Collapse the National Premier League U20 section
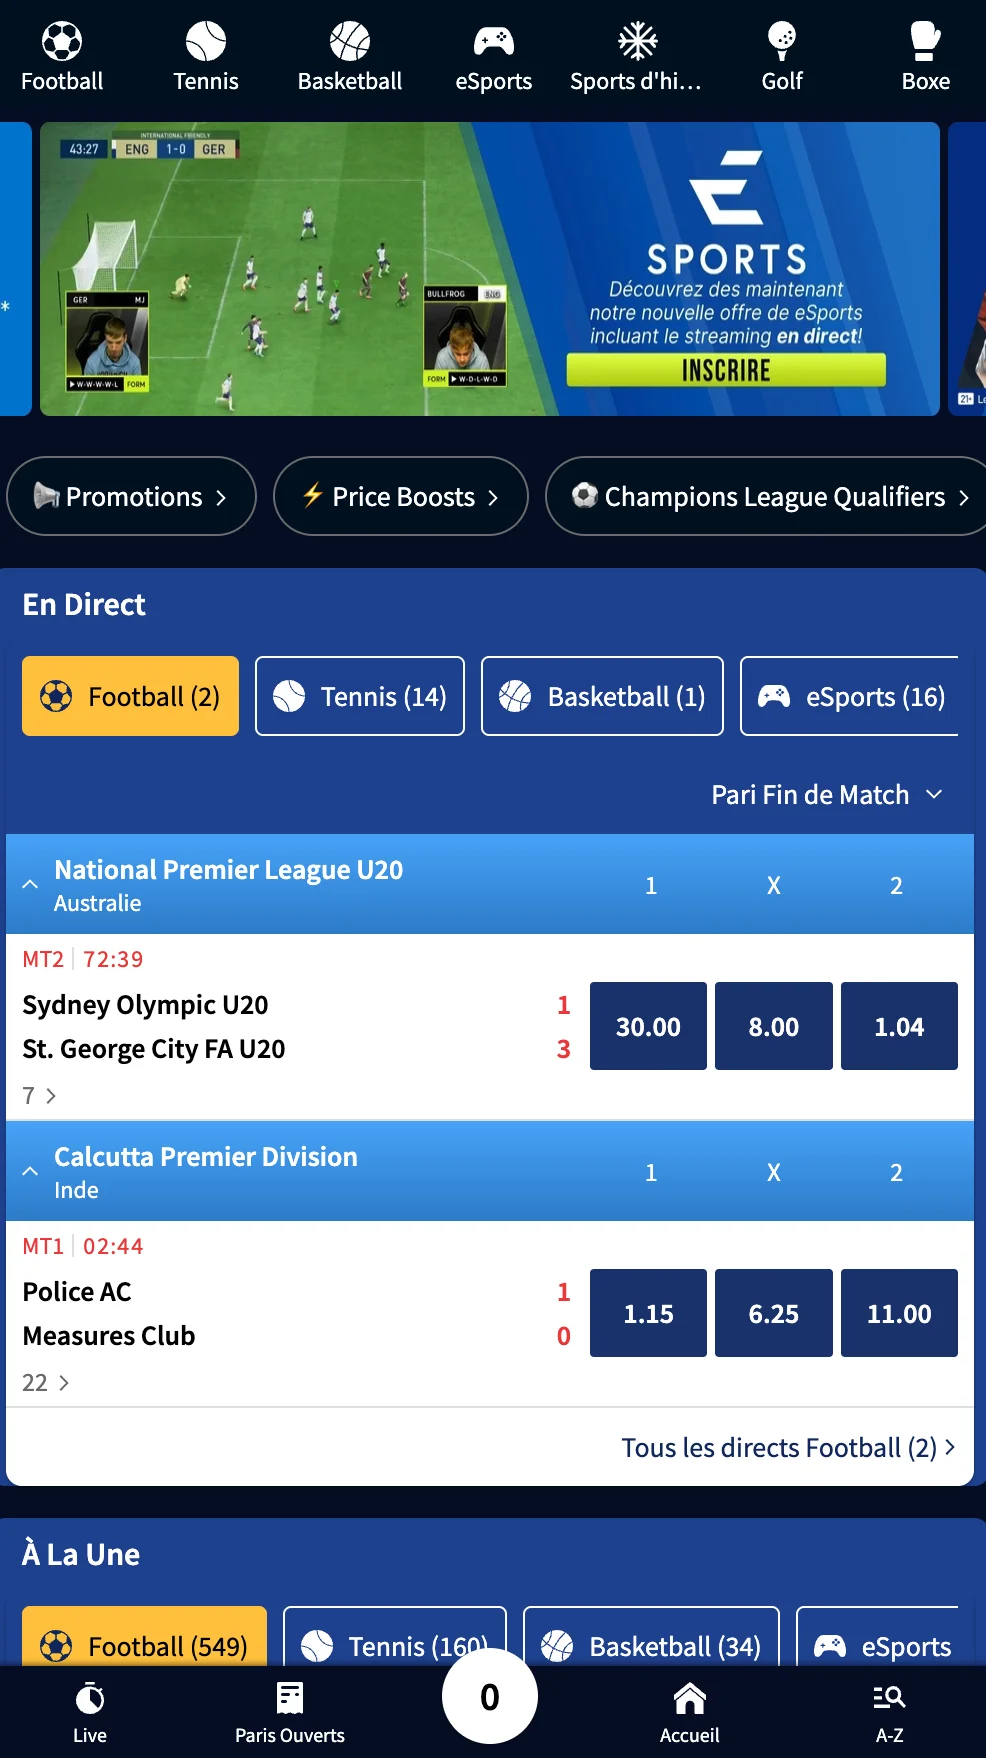This screenshot has height=1758, width=986. pyautogui.click(x=30, y=884)
